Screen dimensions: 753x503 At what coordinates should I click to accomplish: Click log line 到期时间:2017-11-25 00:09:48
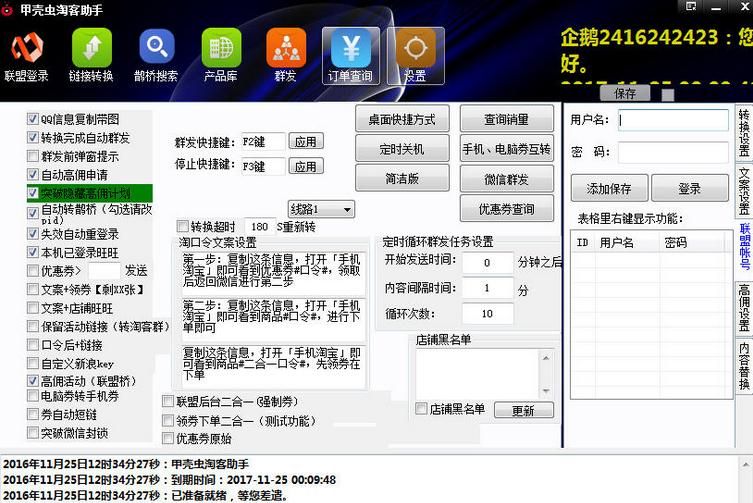click(170, 479)
